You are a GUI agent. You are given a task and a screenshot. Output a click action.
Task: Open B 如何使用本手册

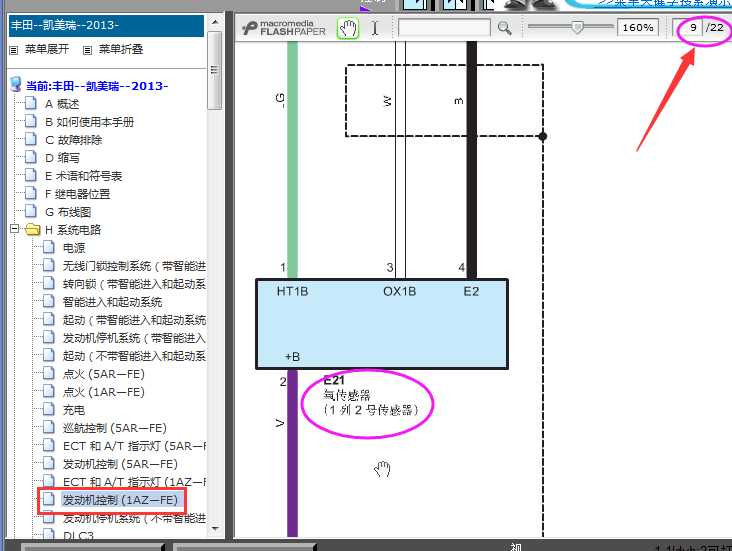(89, 122)
